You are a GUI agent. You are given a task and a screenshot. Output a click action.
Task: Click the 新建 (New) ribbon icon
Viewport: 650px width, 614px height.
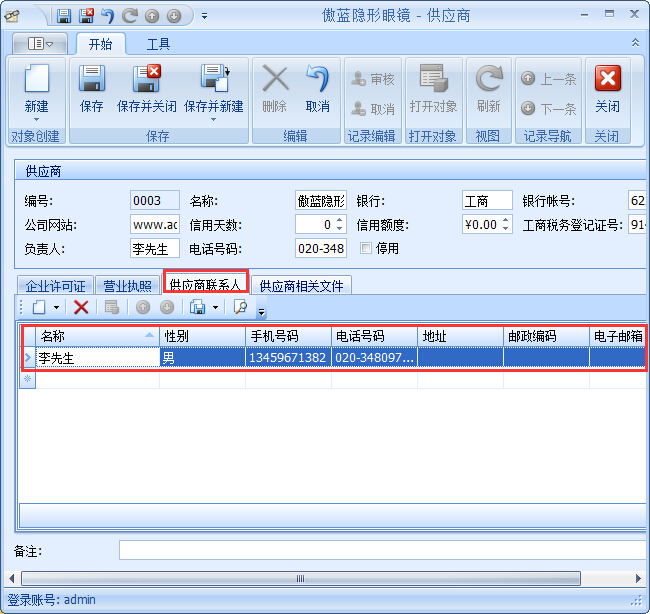point(36,82)
